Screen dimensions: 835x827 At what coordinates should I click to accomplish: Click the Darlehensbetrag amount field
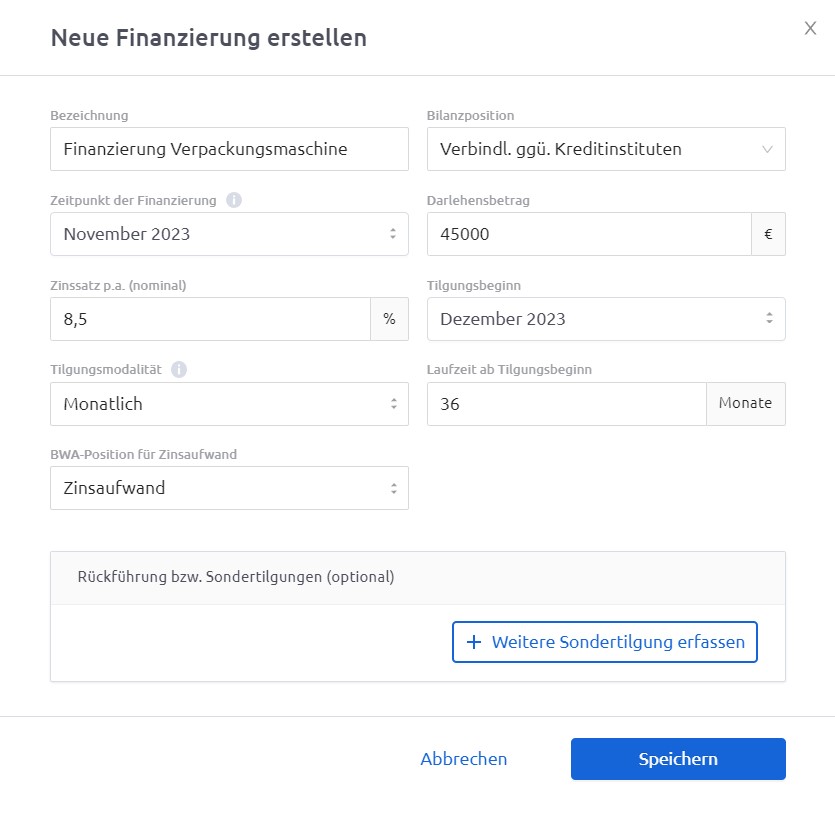point(589,234)
